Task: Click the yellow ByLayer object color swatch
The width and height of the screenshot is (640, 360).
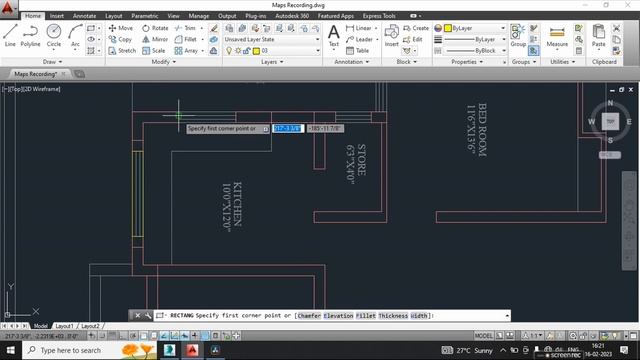Action: [x=448, y=28]
